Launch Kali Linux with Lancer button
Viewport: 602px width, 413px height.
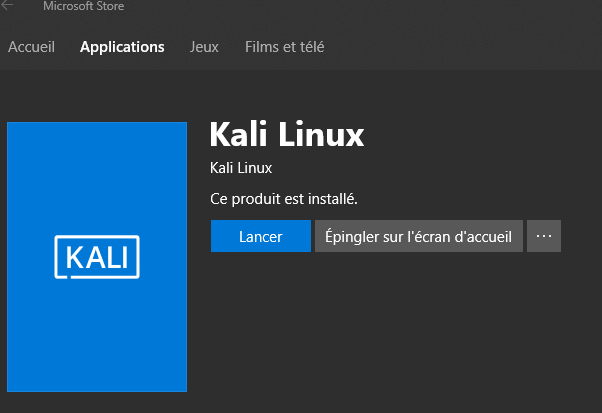click(x=261, y=236)
